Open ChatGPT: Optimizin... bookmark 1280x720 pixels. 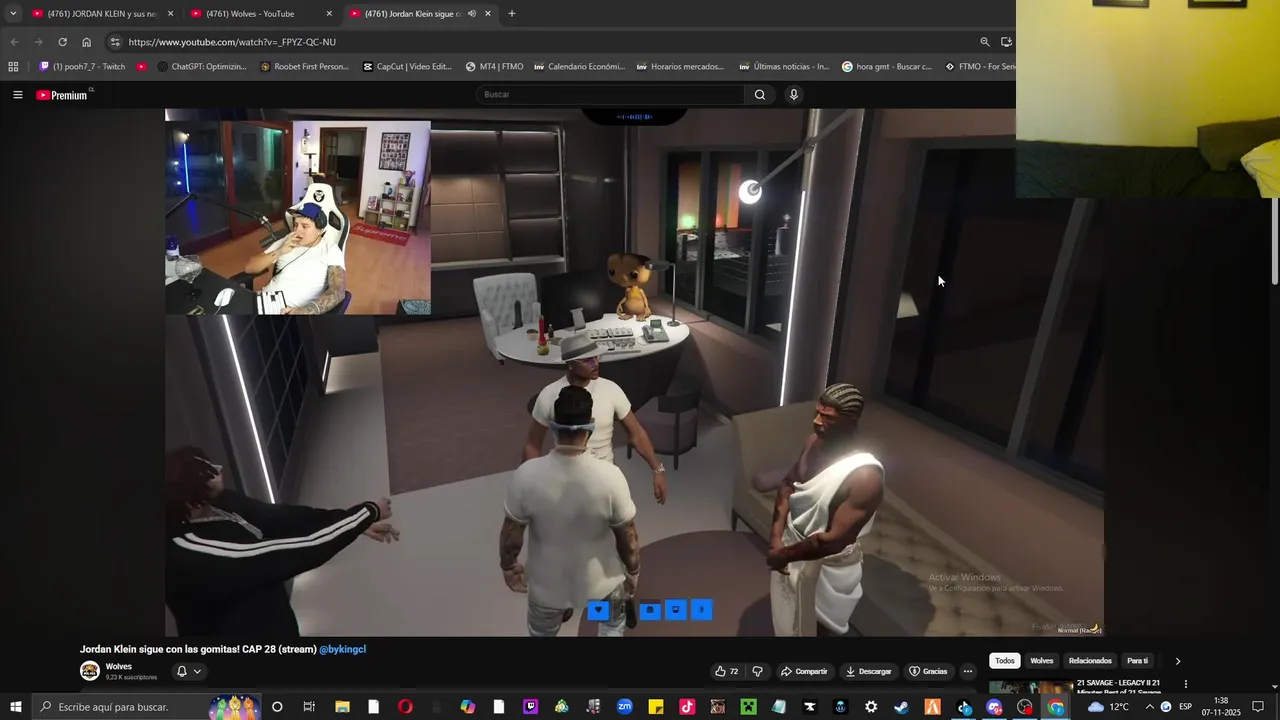[x=201, y=67]
